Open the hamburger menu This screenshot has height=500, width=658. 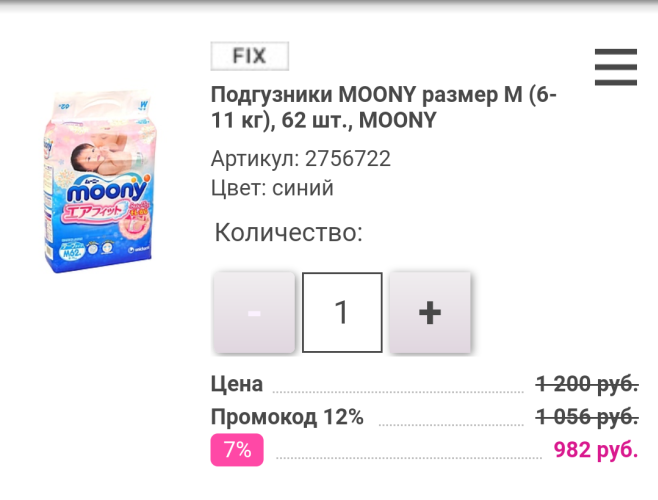pyautogui.click(x=615, y=67)
